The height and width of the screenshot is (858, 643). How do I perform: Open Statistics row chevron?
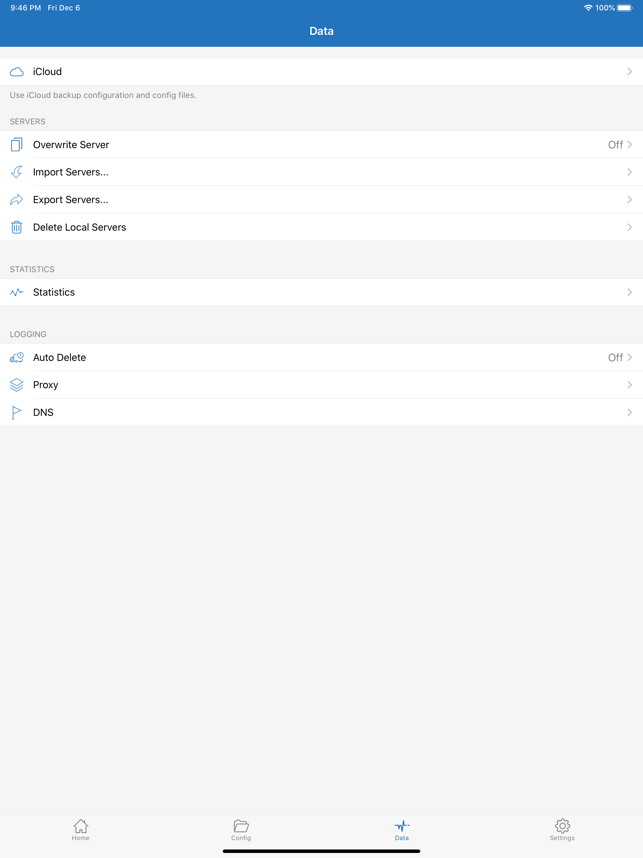pos(629,292)
